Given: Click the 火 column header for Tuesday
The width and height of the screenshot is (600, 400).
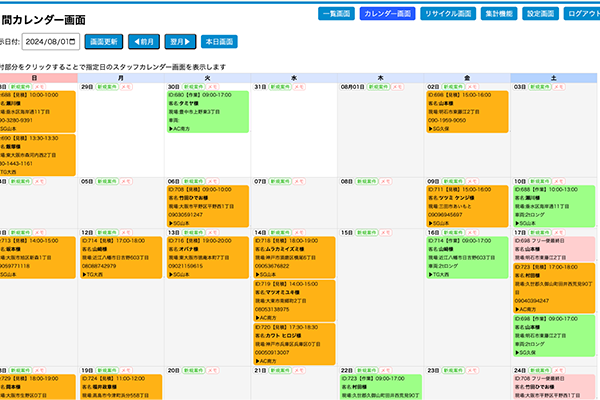Looking at the screenshot, I should (207, 77).
